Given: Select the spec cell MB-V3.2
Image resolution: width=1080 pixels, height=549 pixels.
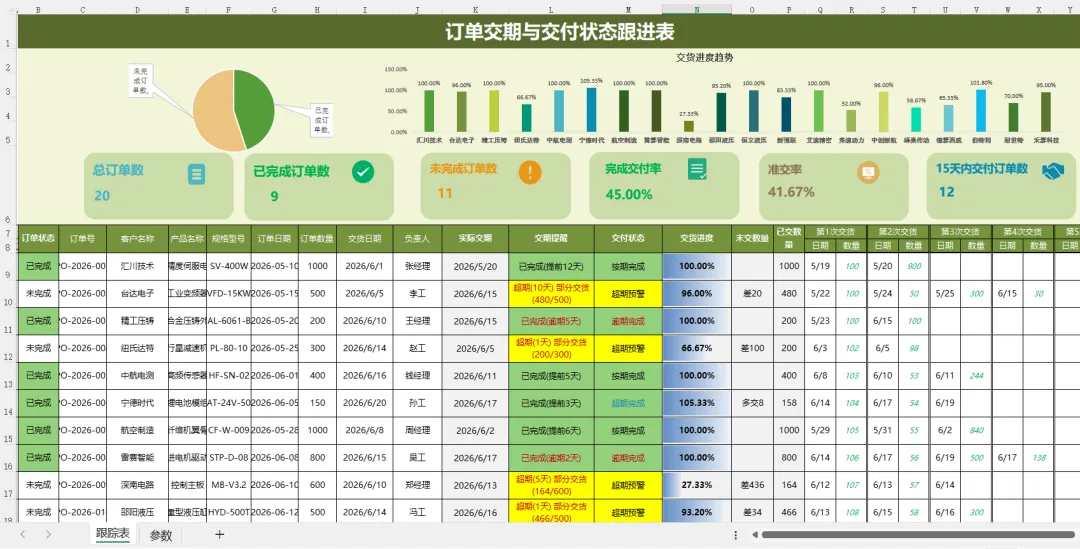Looking at the screenshot, I should (229, 485).
